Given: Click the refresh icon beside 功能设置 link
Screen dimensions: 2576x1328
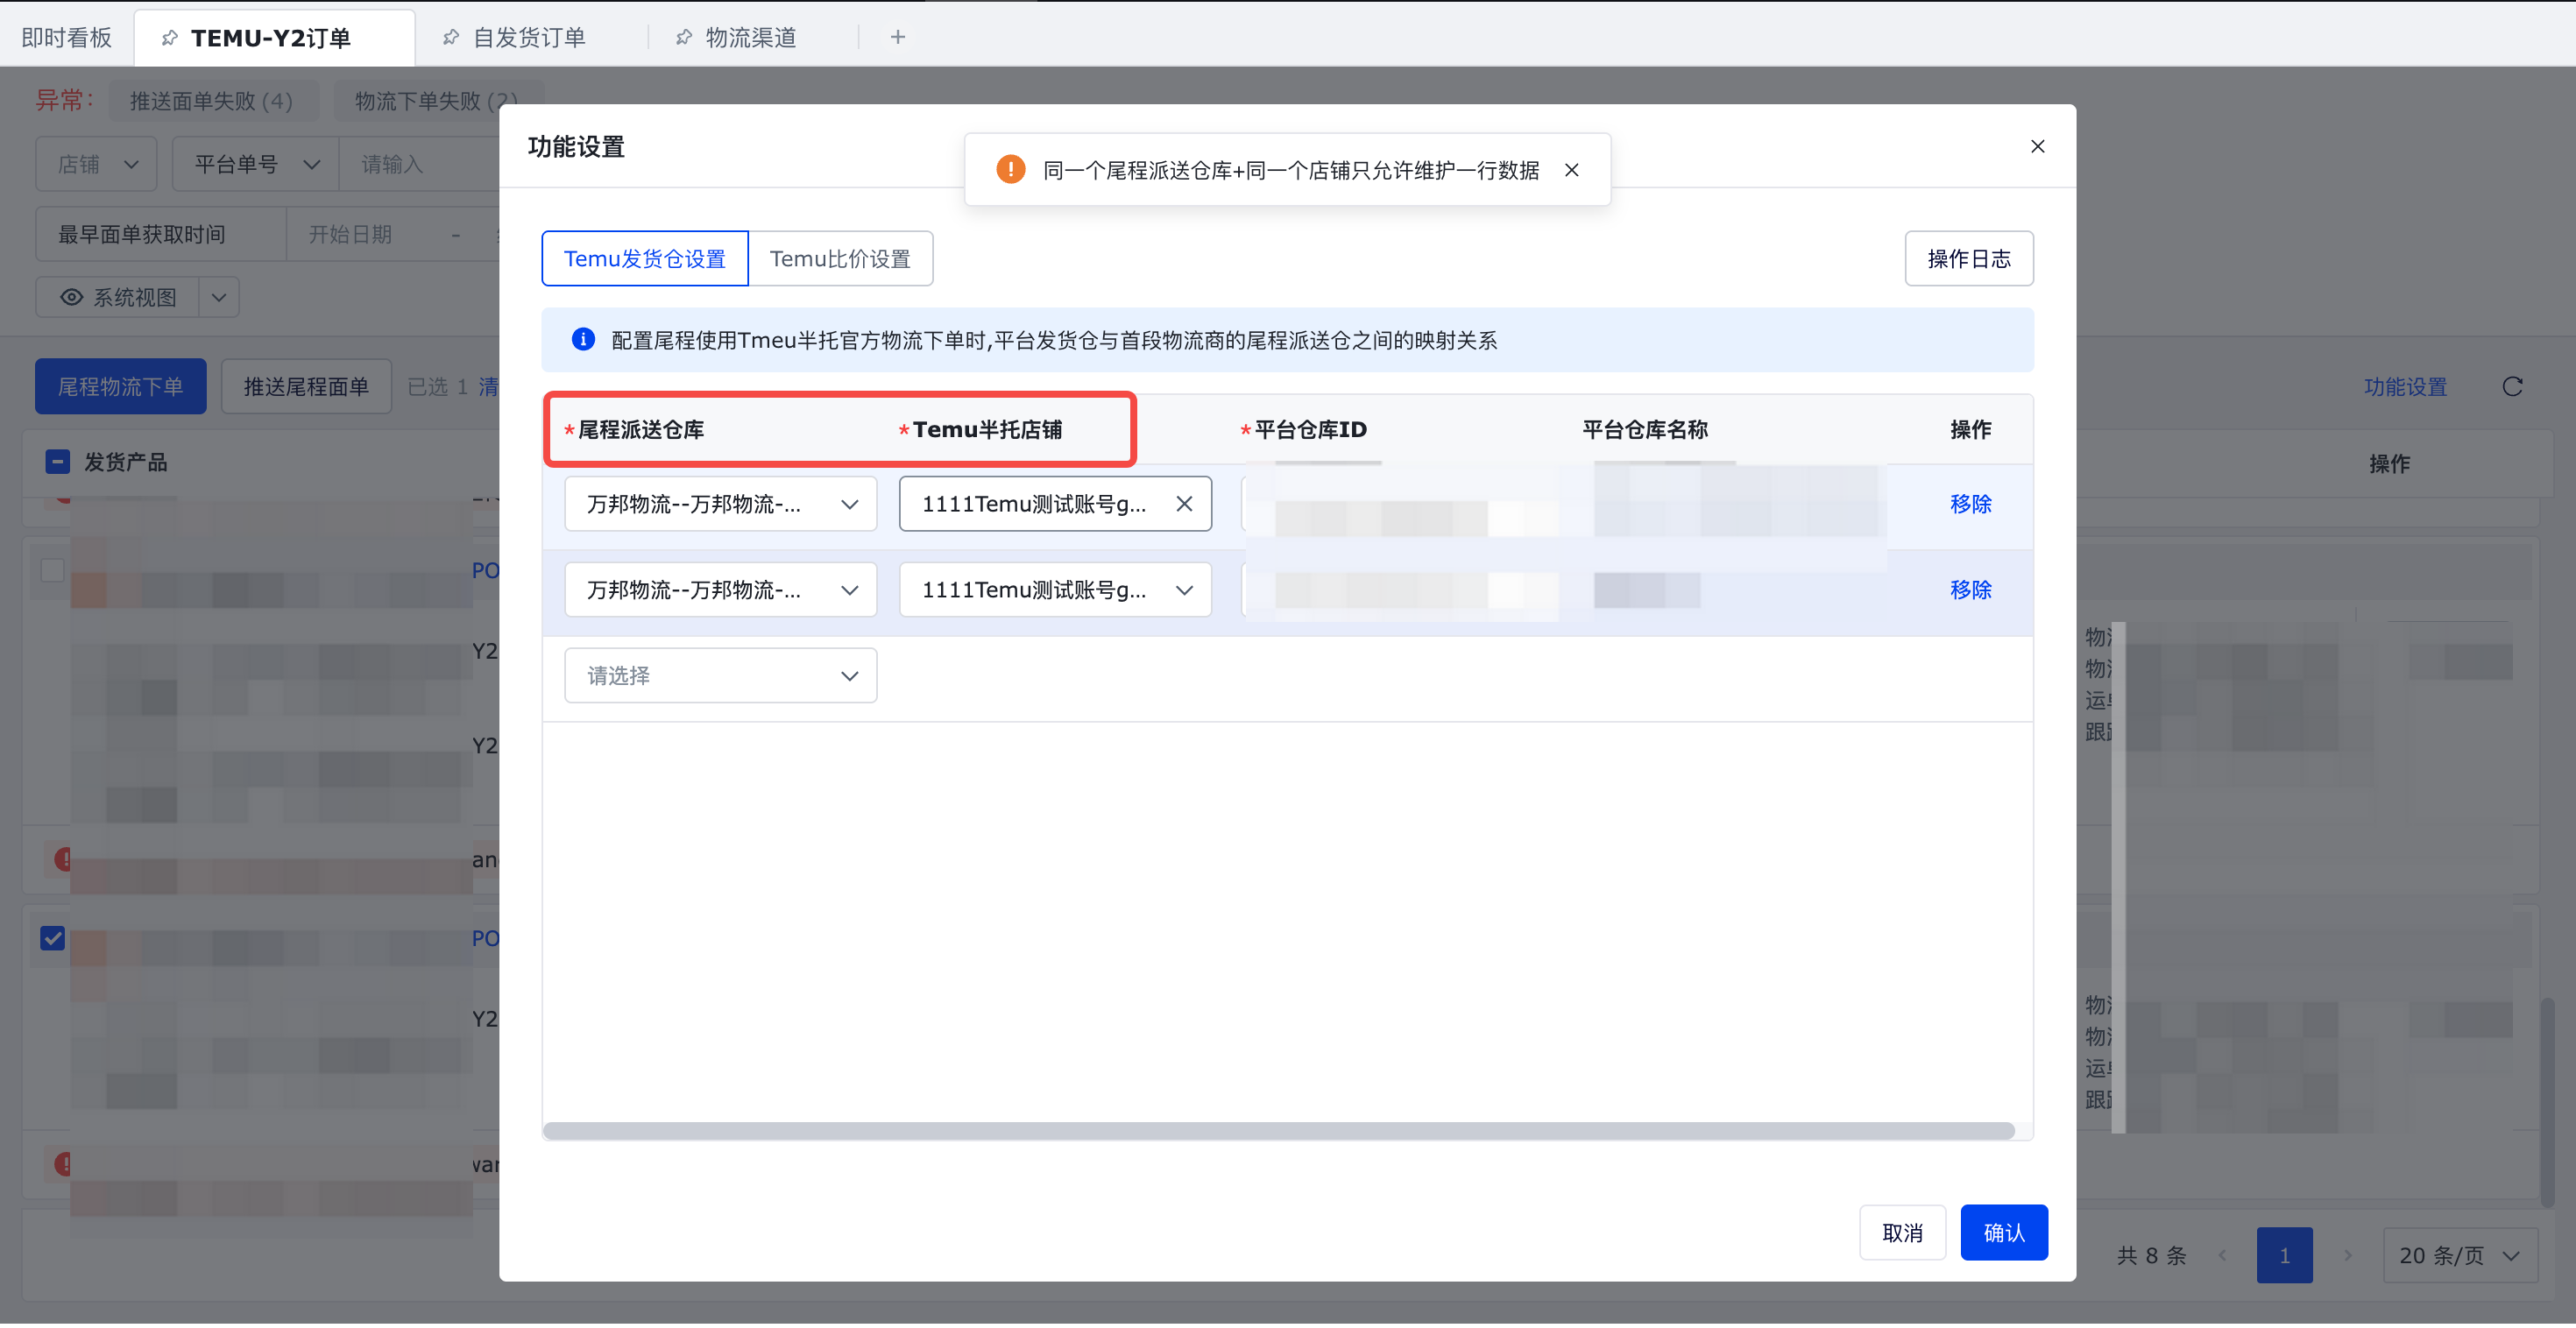Looking at the screenshot, I should [2511, 387].
